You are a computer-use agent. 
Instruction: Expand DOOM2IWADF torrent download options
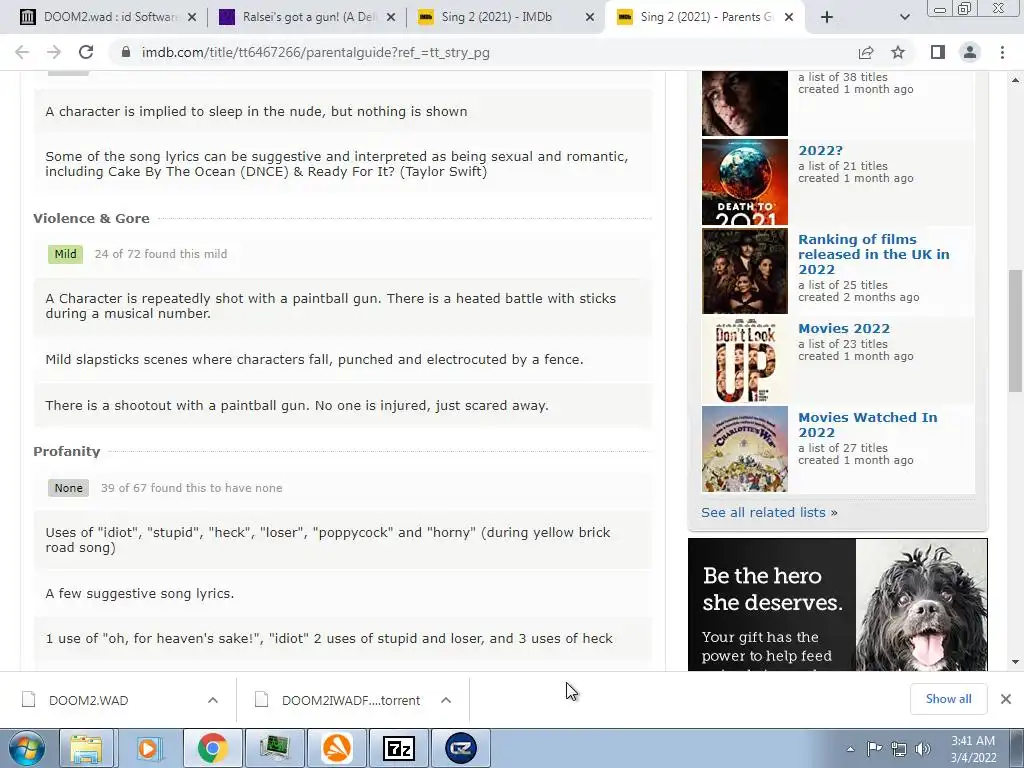pos(446,700)
